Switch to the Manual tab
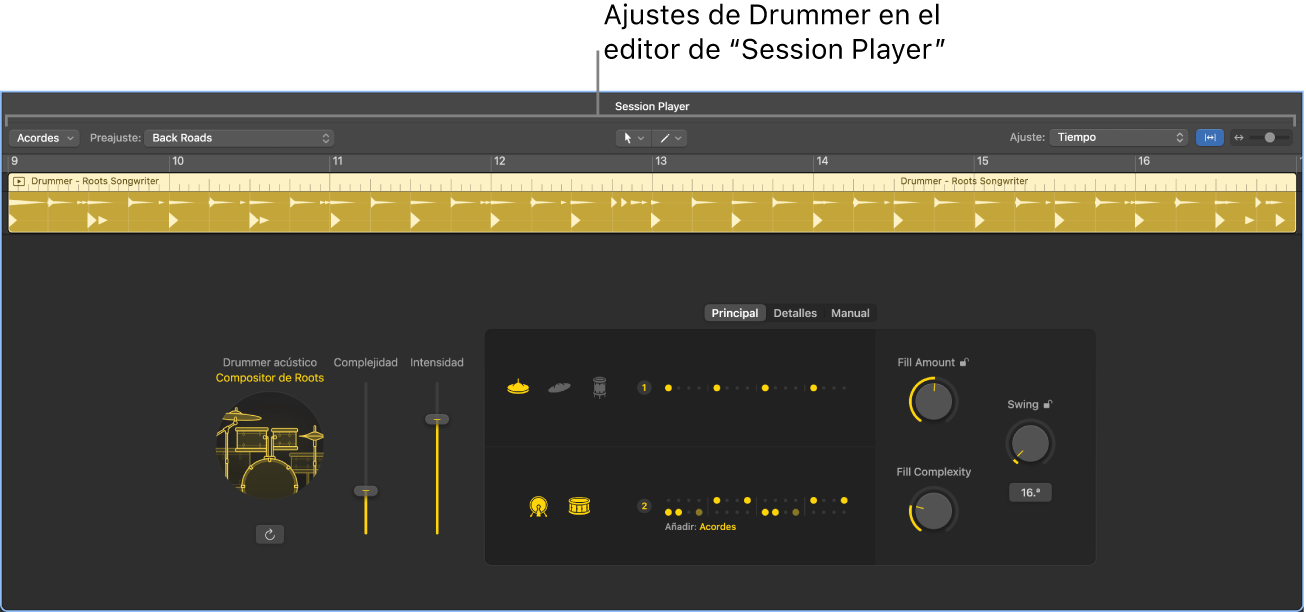This screenshot has height=612, width=1306. [x=849, y=312]
